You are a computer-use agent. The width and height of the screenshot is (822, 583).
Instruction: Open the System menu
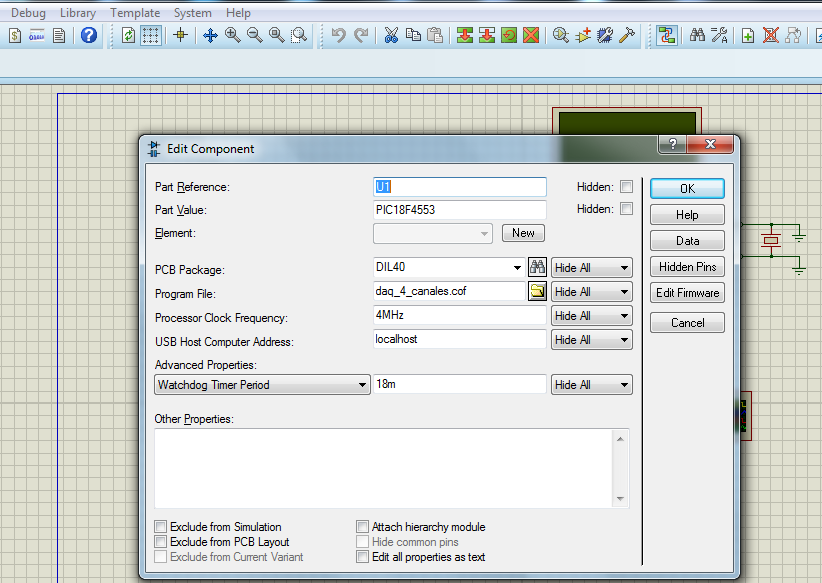click(x=192, y=13)
